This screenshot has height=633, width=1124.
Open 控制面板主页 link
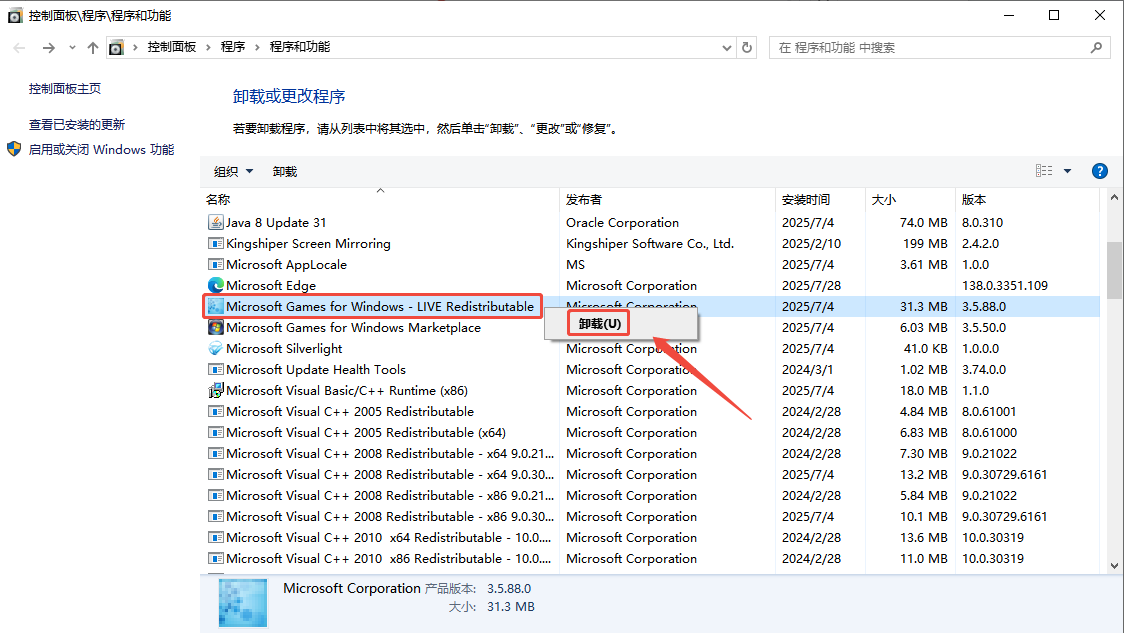[65, 89]
